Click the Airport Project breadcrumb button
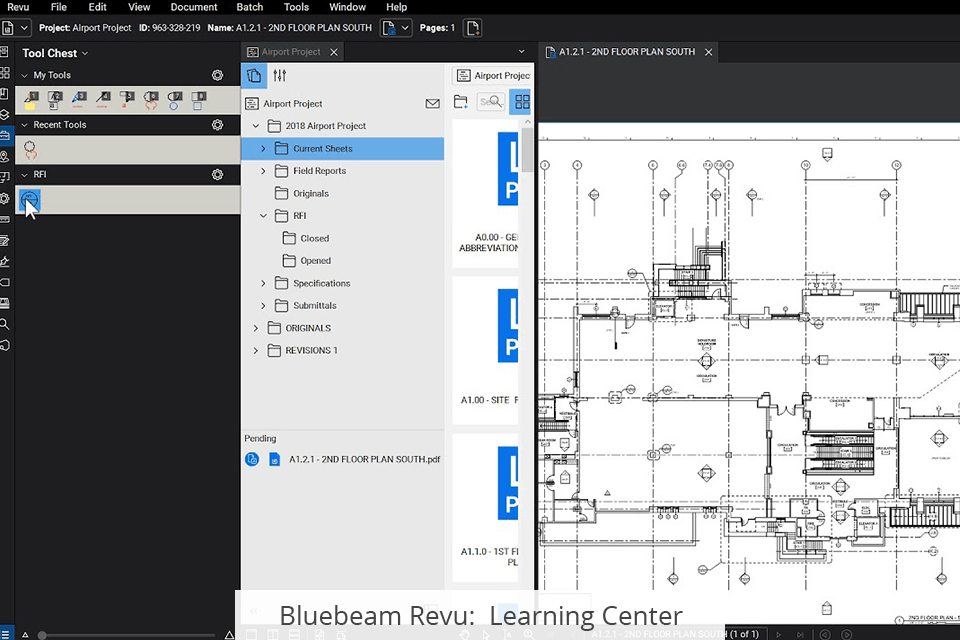 tap(493, 75)
